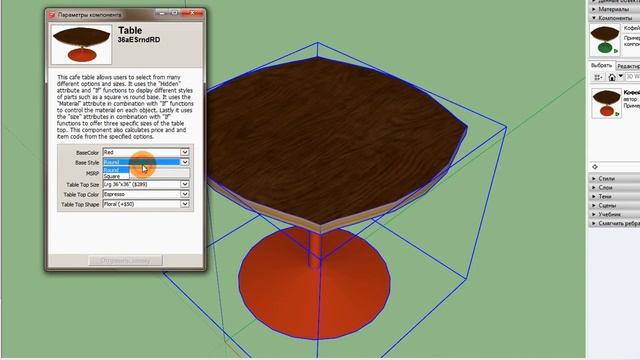640x360 pixels.
Task: Open the BaseColor dropdown set to Red
Action: (x=146, y=152)
